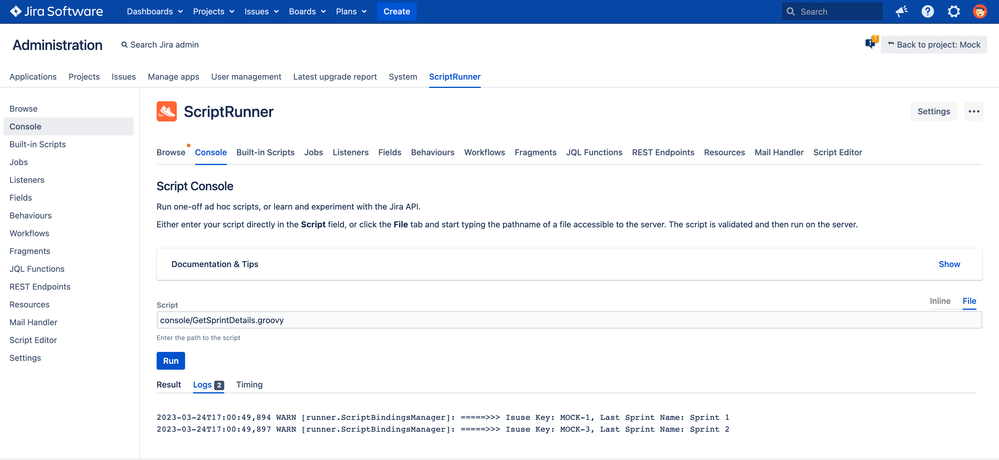Image resolution: width=999 pixels, height=460 pixels.
Task: Open the System admin tab
Action: pyautogui.click(x=403, y=76)
